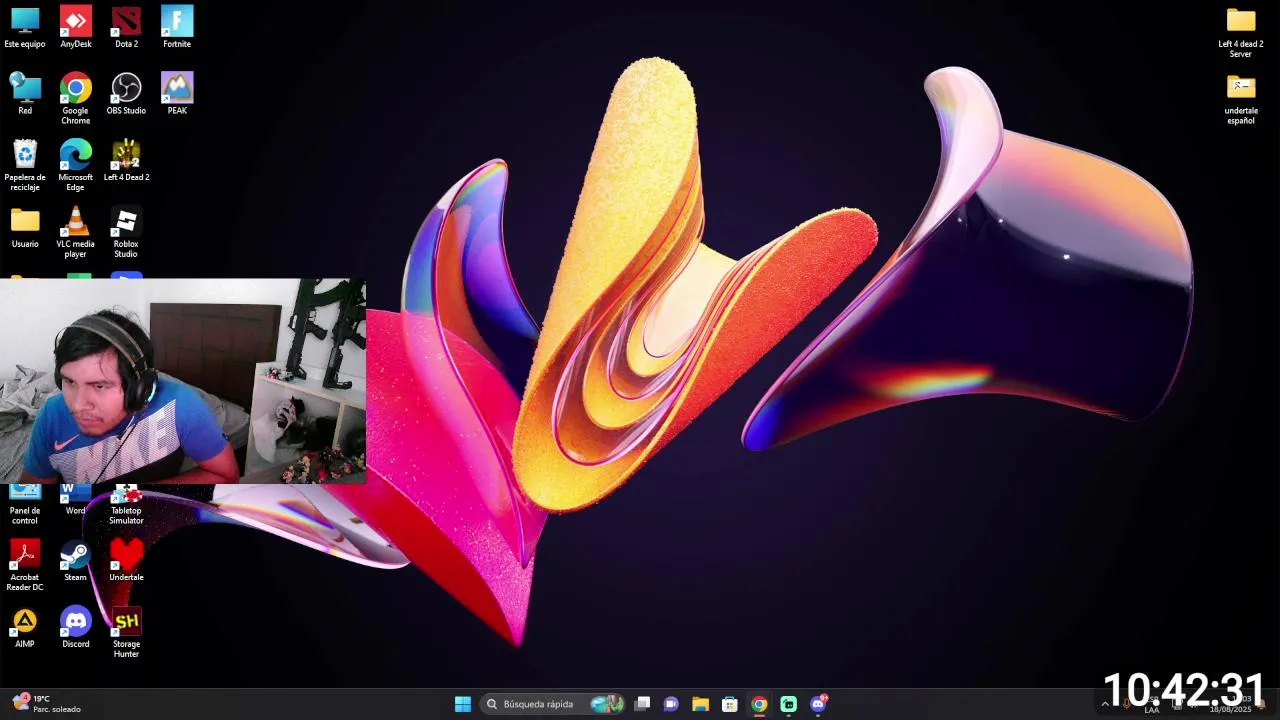Open Microsoft Store from the taskbar

[730, 704]
